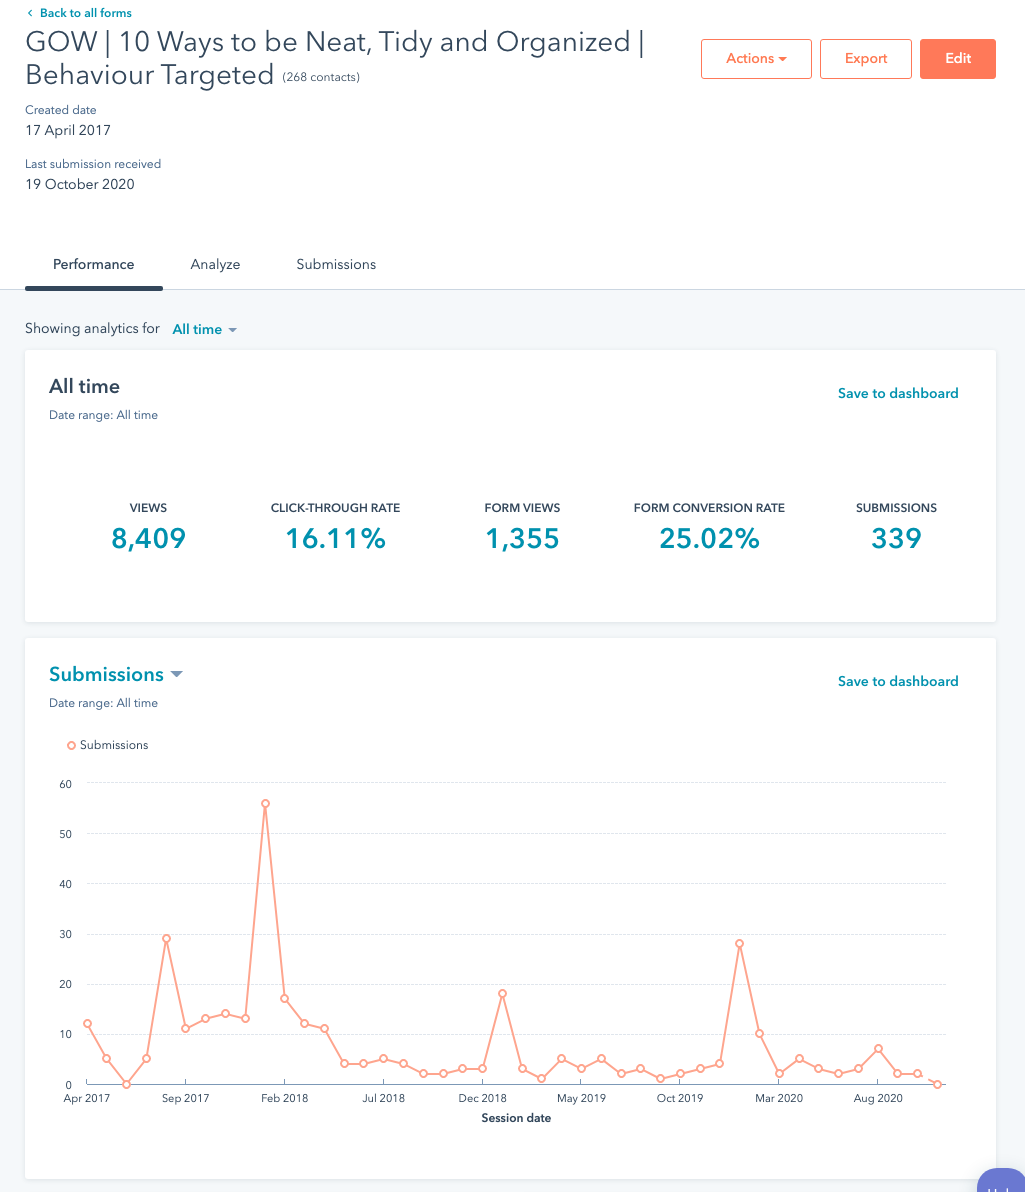1025x1192 pixels.
Task: Click the last data point on the chart
Action: click(x=937, y=1084)
